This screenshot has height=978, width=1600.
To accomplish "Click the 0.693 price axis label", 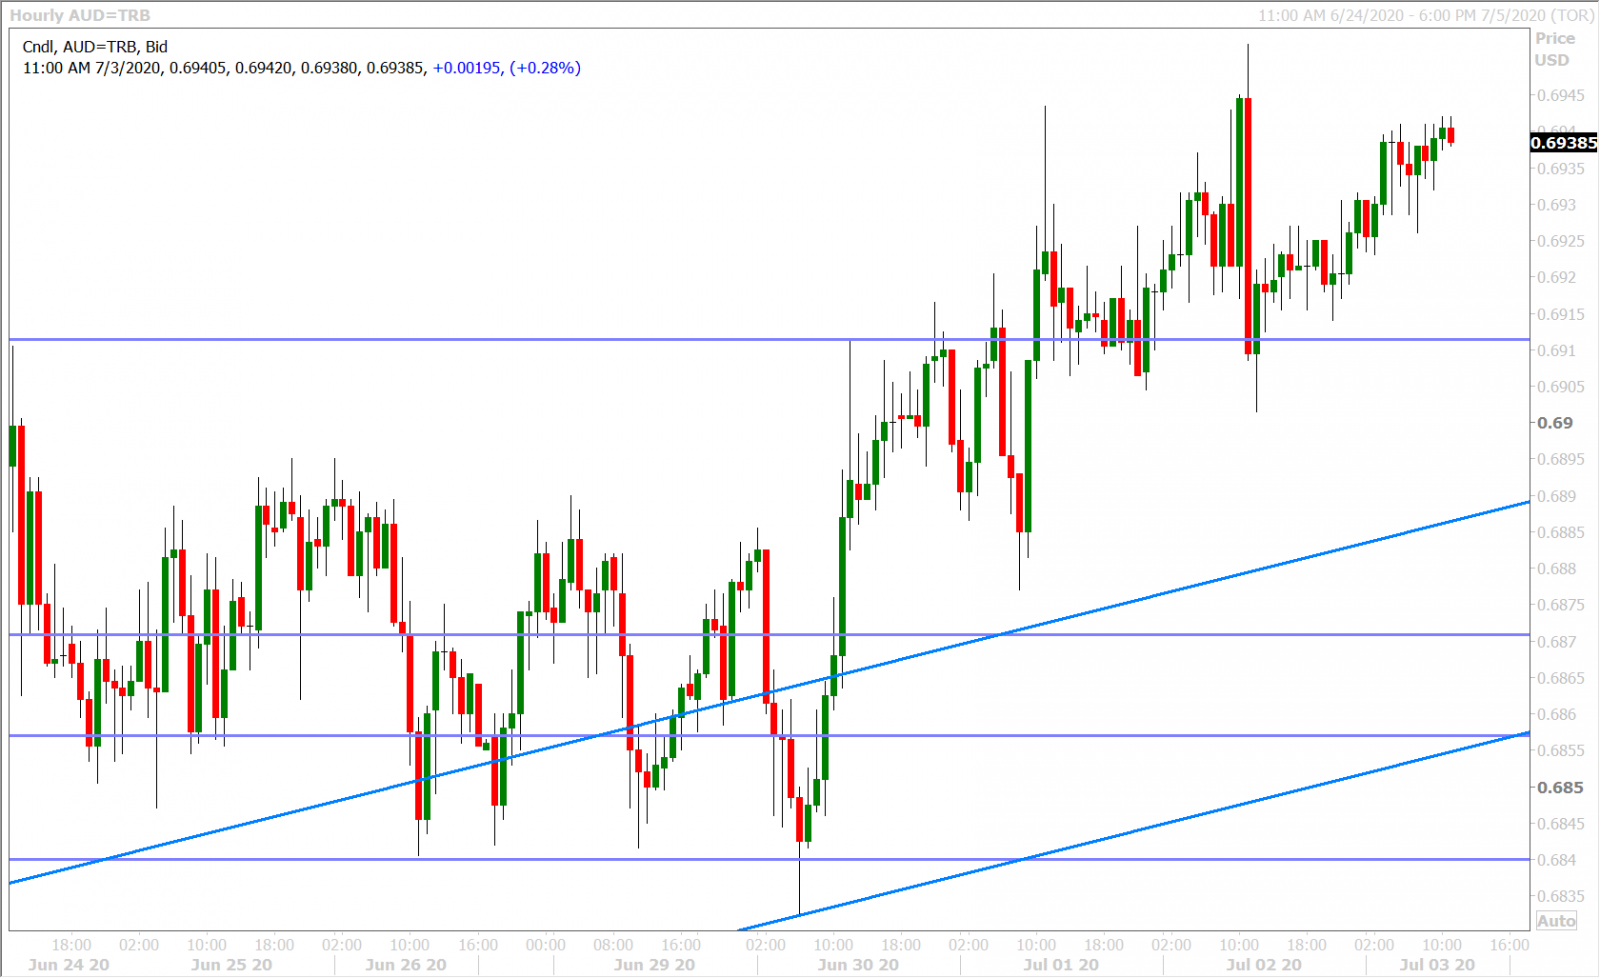I will click(1557, 205).
